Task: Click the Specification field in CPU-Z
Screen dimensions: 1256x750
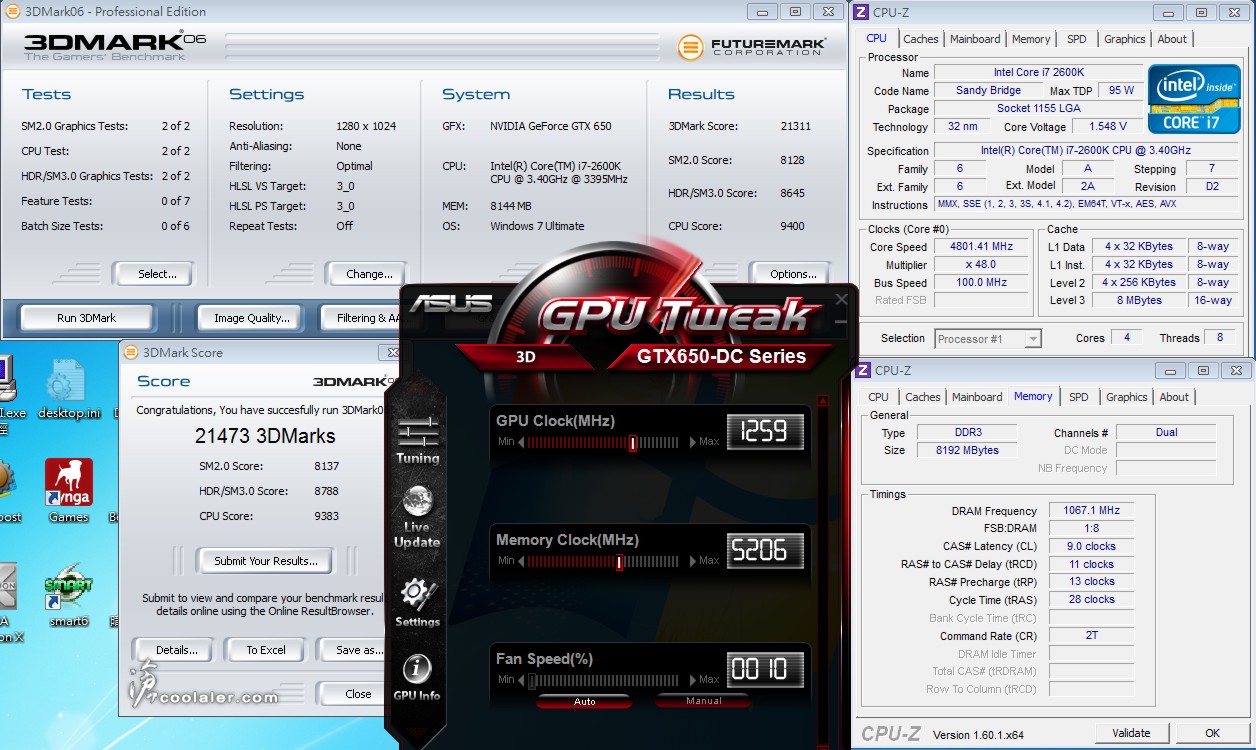Action: [x=1088, y=151]
